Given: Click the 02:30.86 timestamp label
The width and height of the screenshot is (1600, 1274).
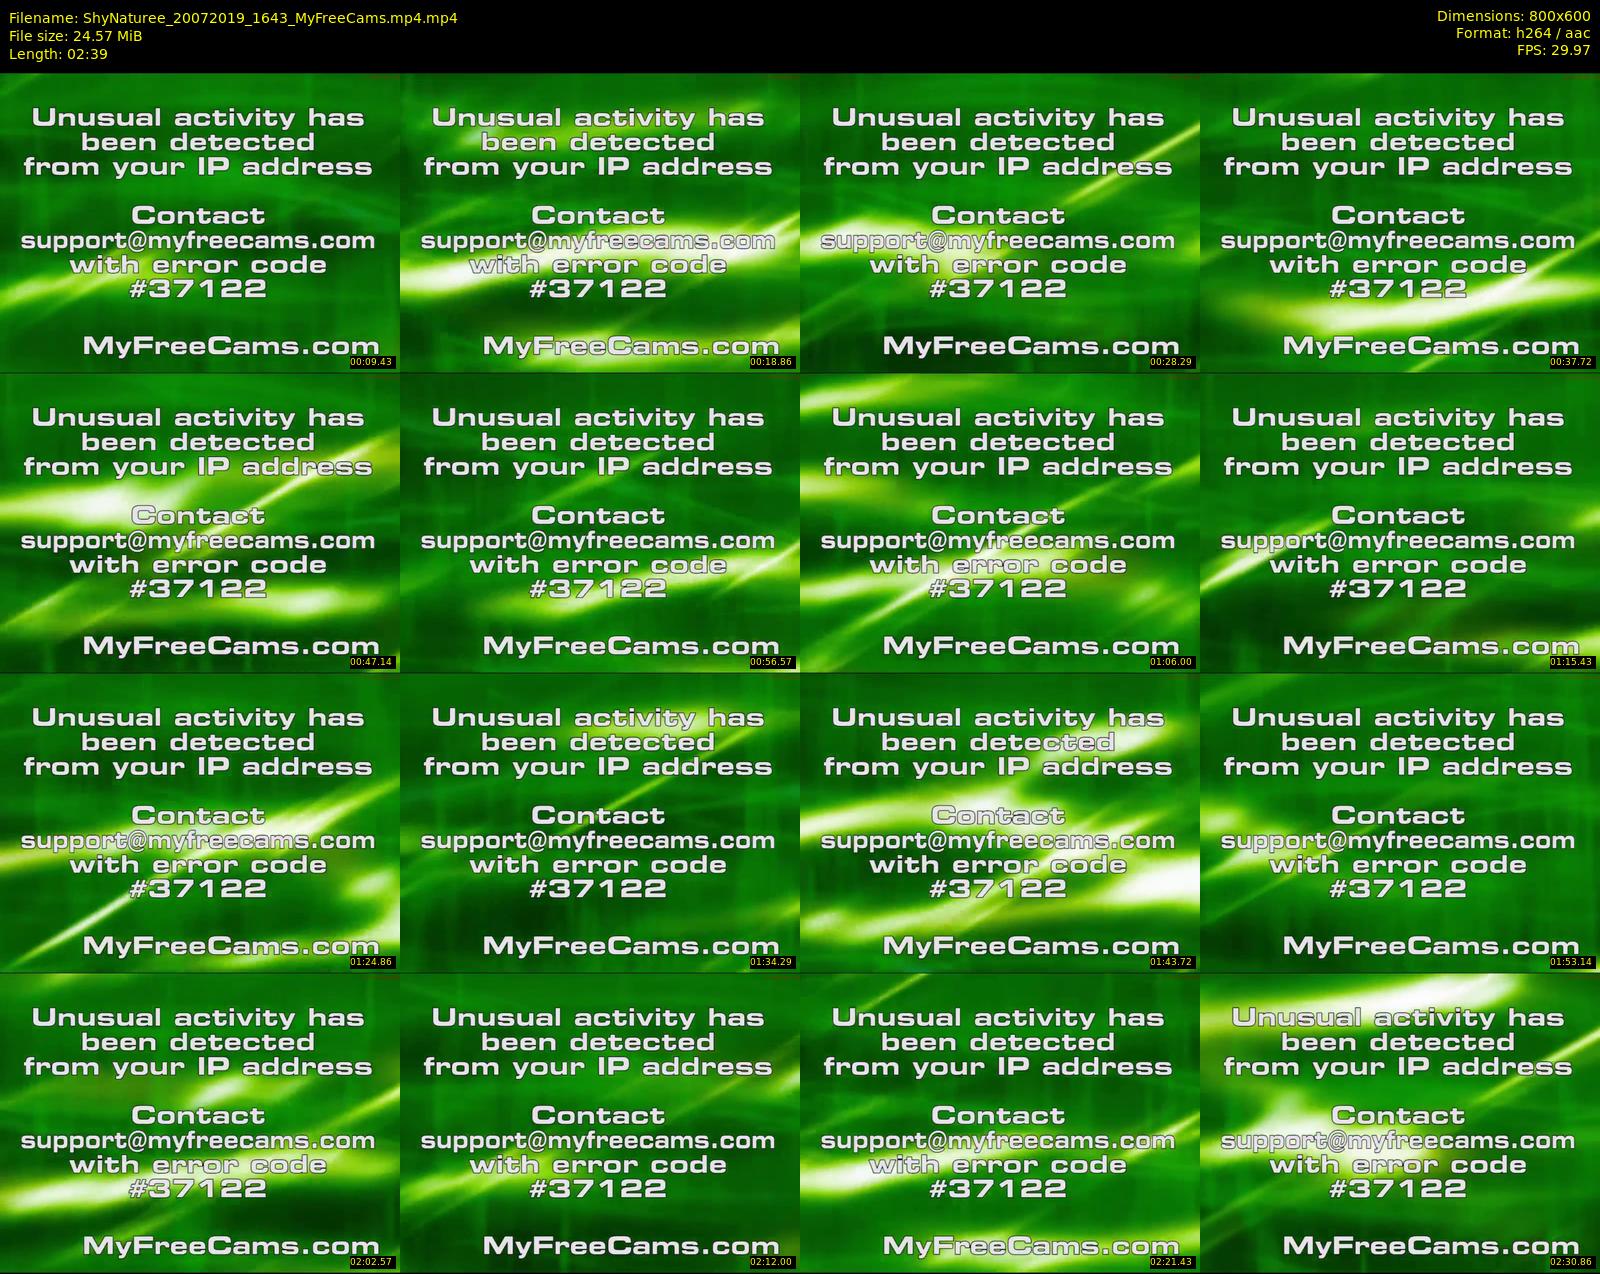Looking at the screenshot, I should [1572, 1262].
